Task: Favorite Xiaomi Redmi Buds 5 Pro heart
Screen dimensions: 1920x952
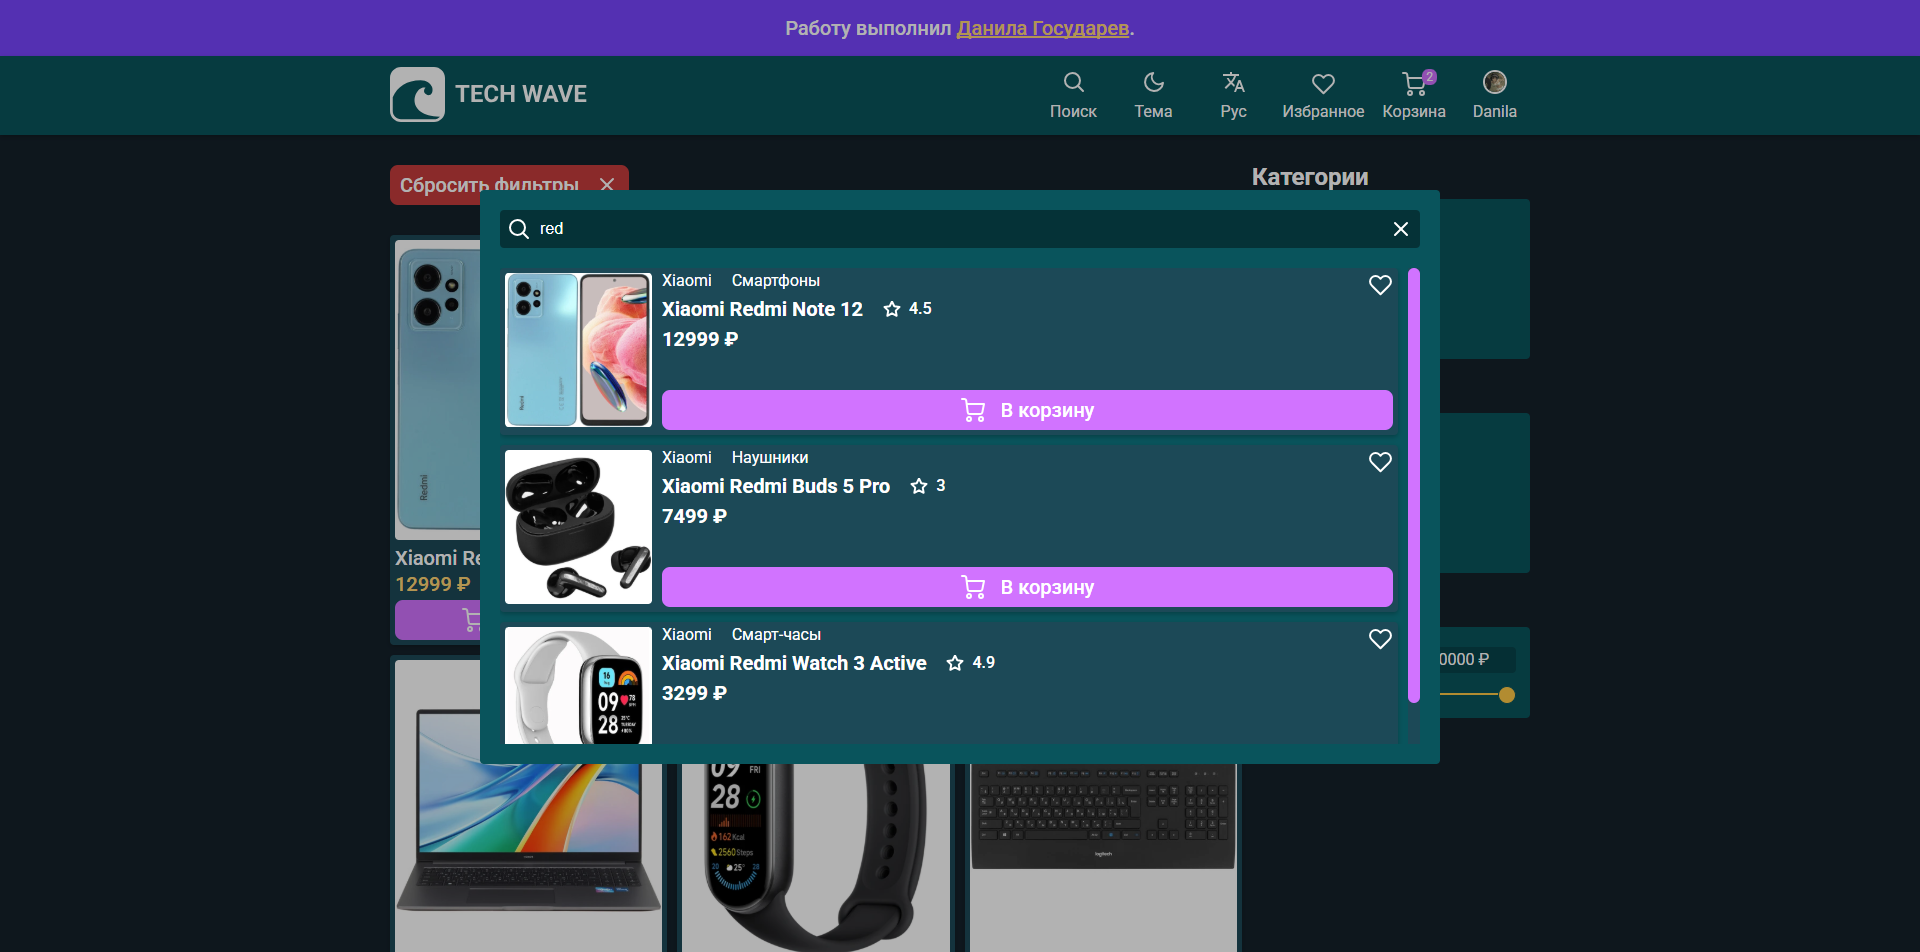Action: tap(1380, 462)
